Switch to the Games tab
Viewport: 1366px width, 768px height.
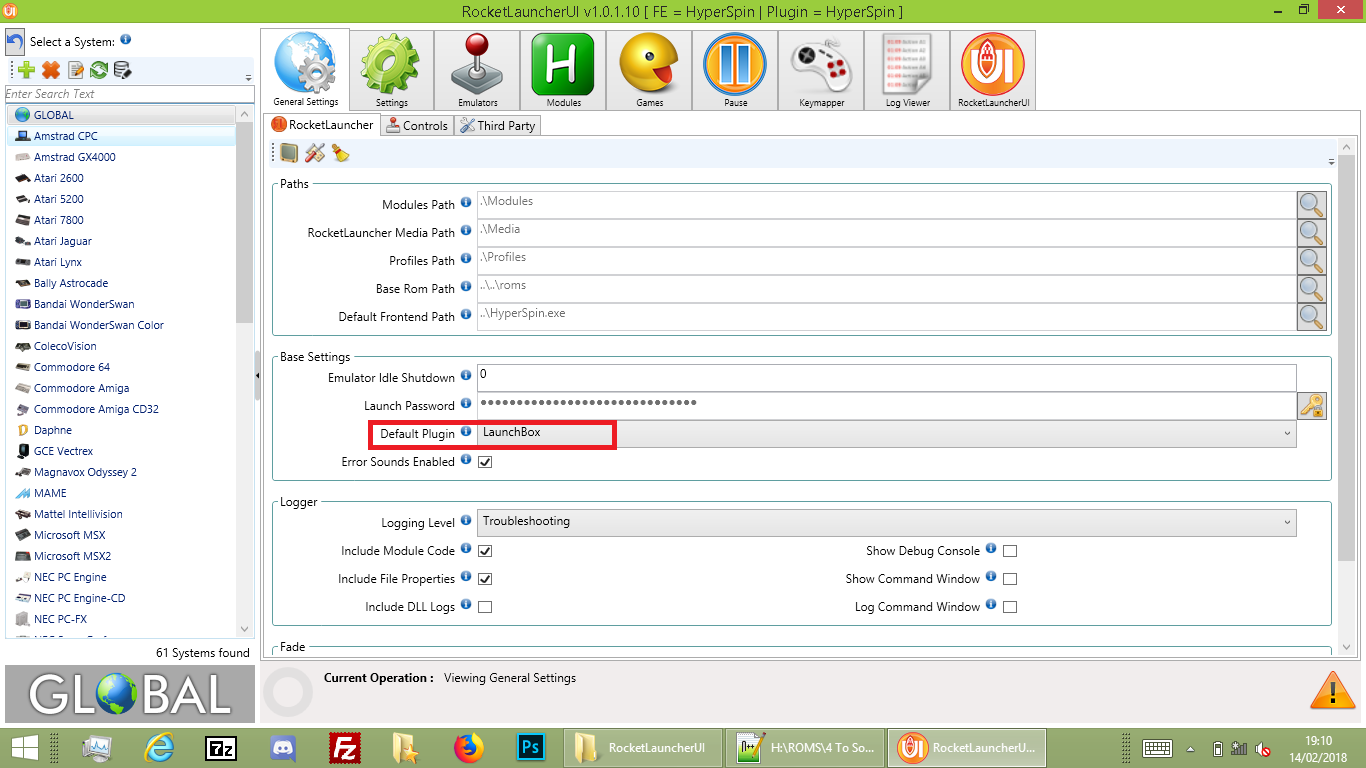tap(650, 70)
